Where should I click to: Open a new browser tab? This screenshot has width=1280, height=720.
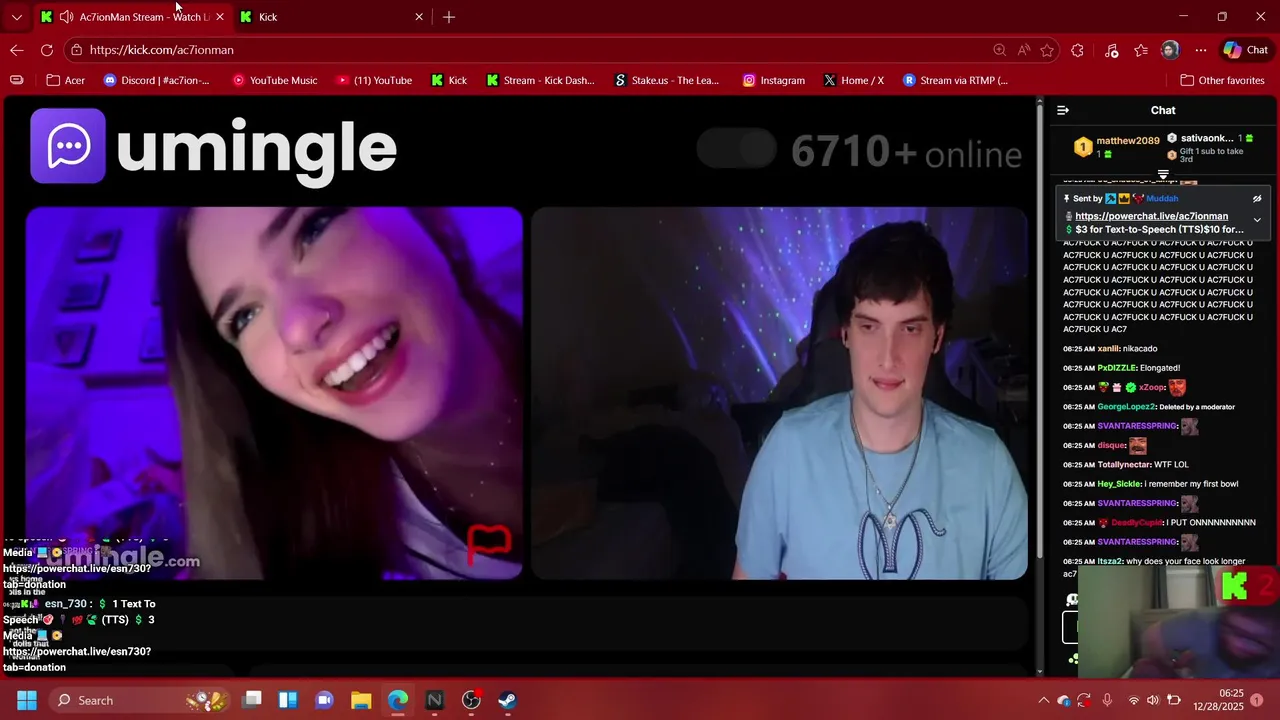coord(449,17)
